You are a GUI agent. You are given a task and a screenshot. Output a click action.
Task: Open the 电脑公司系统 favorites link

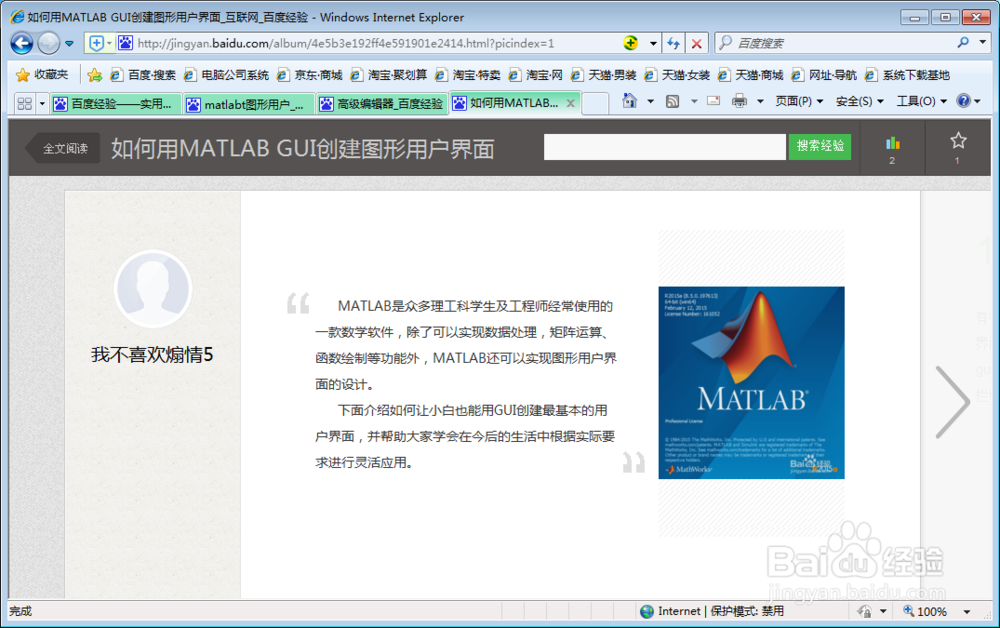(226, 75)
